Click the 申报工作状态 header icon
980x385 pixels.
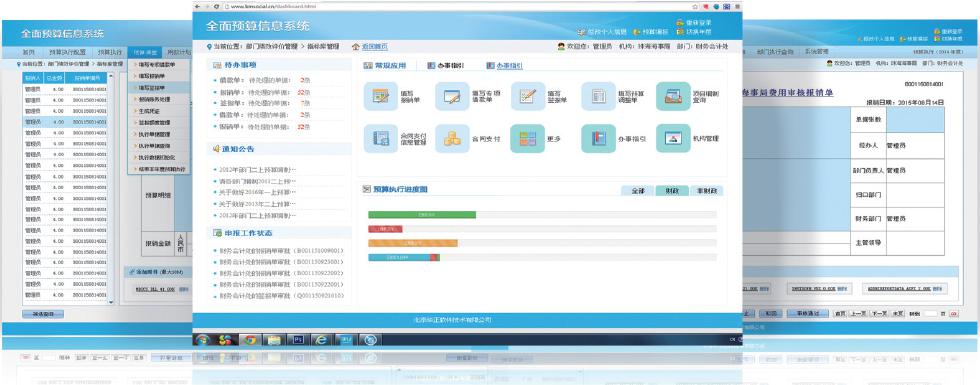pyautogui.click(x=218, y=232)
